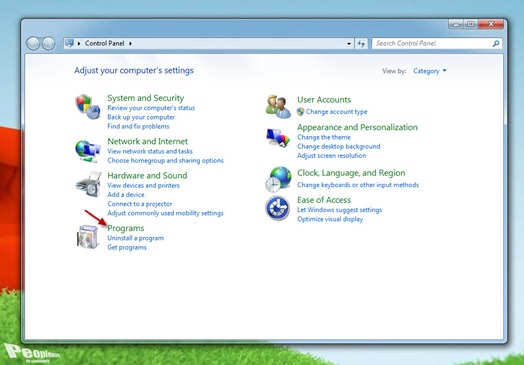Open the recent pages dropdown near nav buttons
Screen dimensions: 524x365
click(x=59, y=44)
